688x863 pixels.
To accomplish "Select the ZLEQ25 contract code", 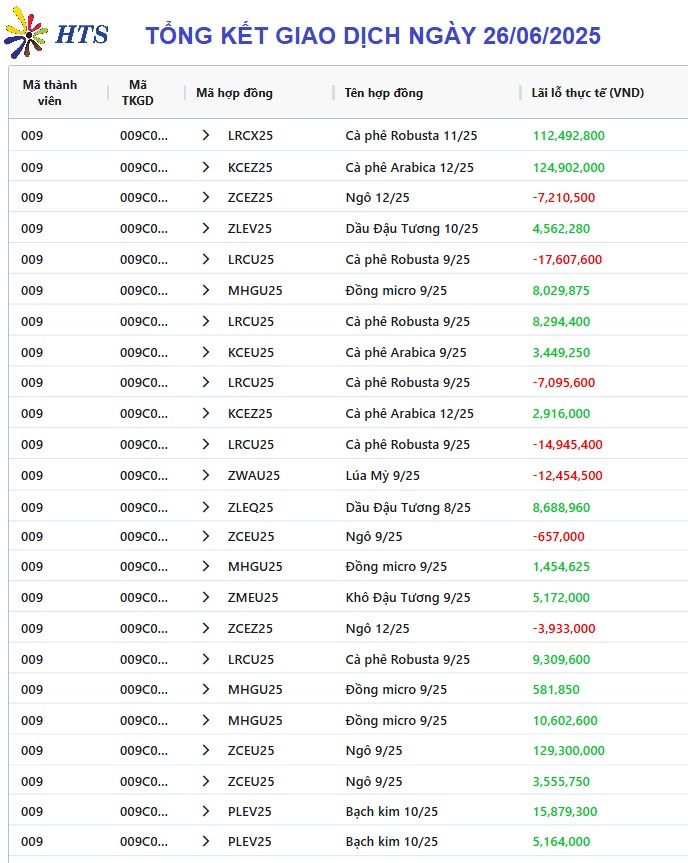I will [x=250, y=507].
